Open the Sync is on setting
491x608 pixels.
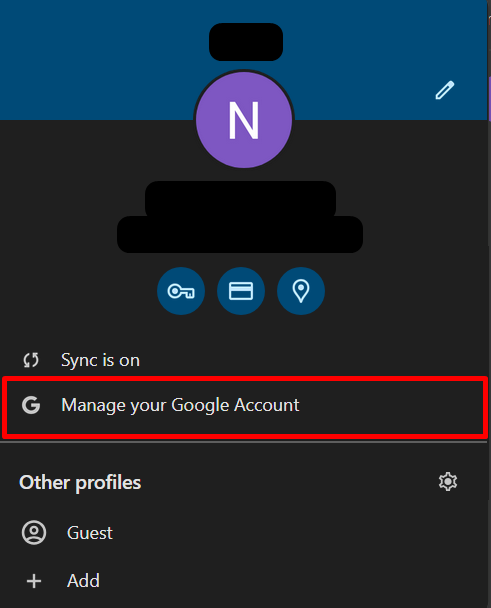(x=244, y=360)
